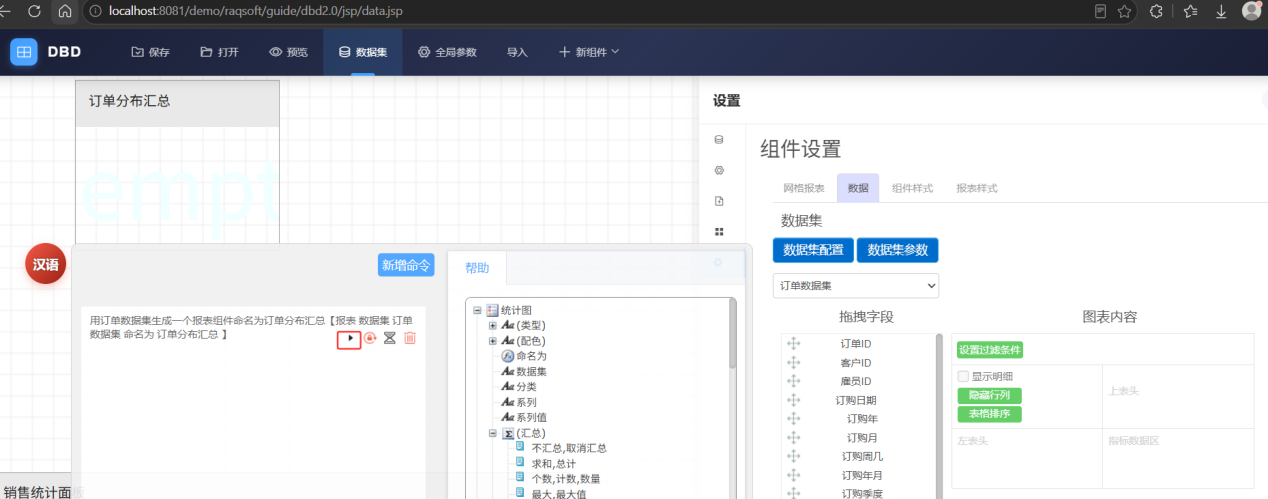Open the 订单数据集 dropdown
The image size is (1268, 499).
[856, 285]
